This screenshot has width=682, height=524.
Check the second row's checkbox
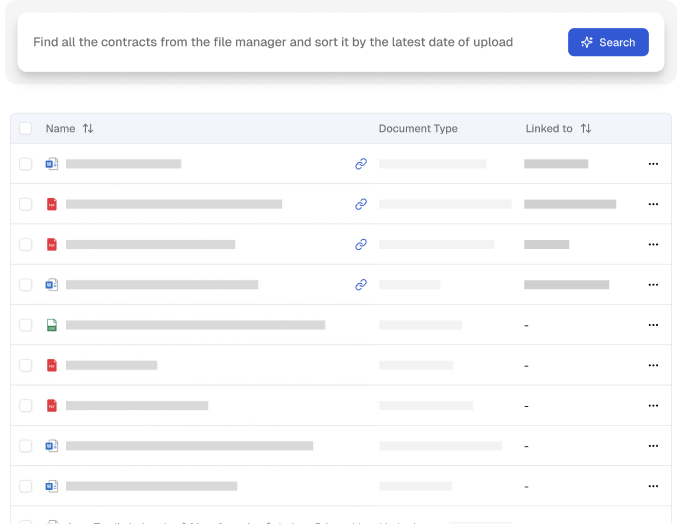[x=26, y=204]
